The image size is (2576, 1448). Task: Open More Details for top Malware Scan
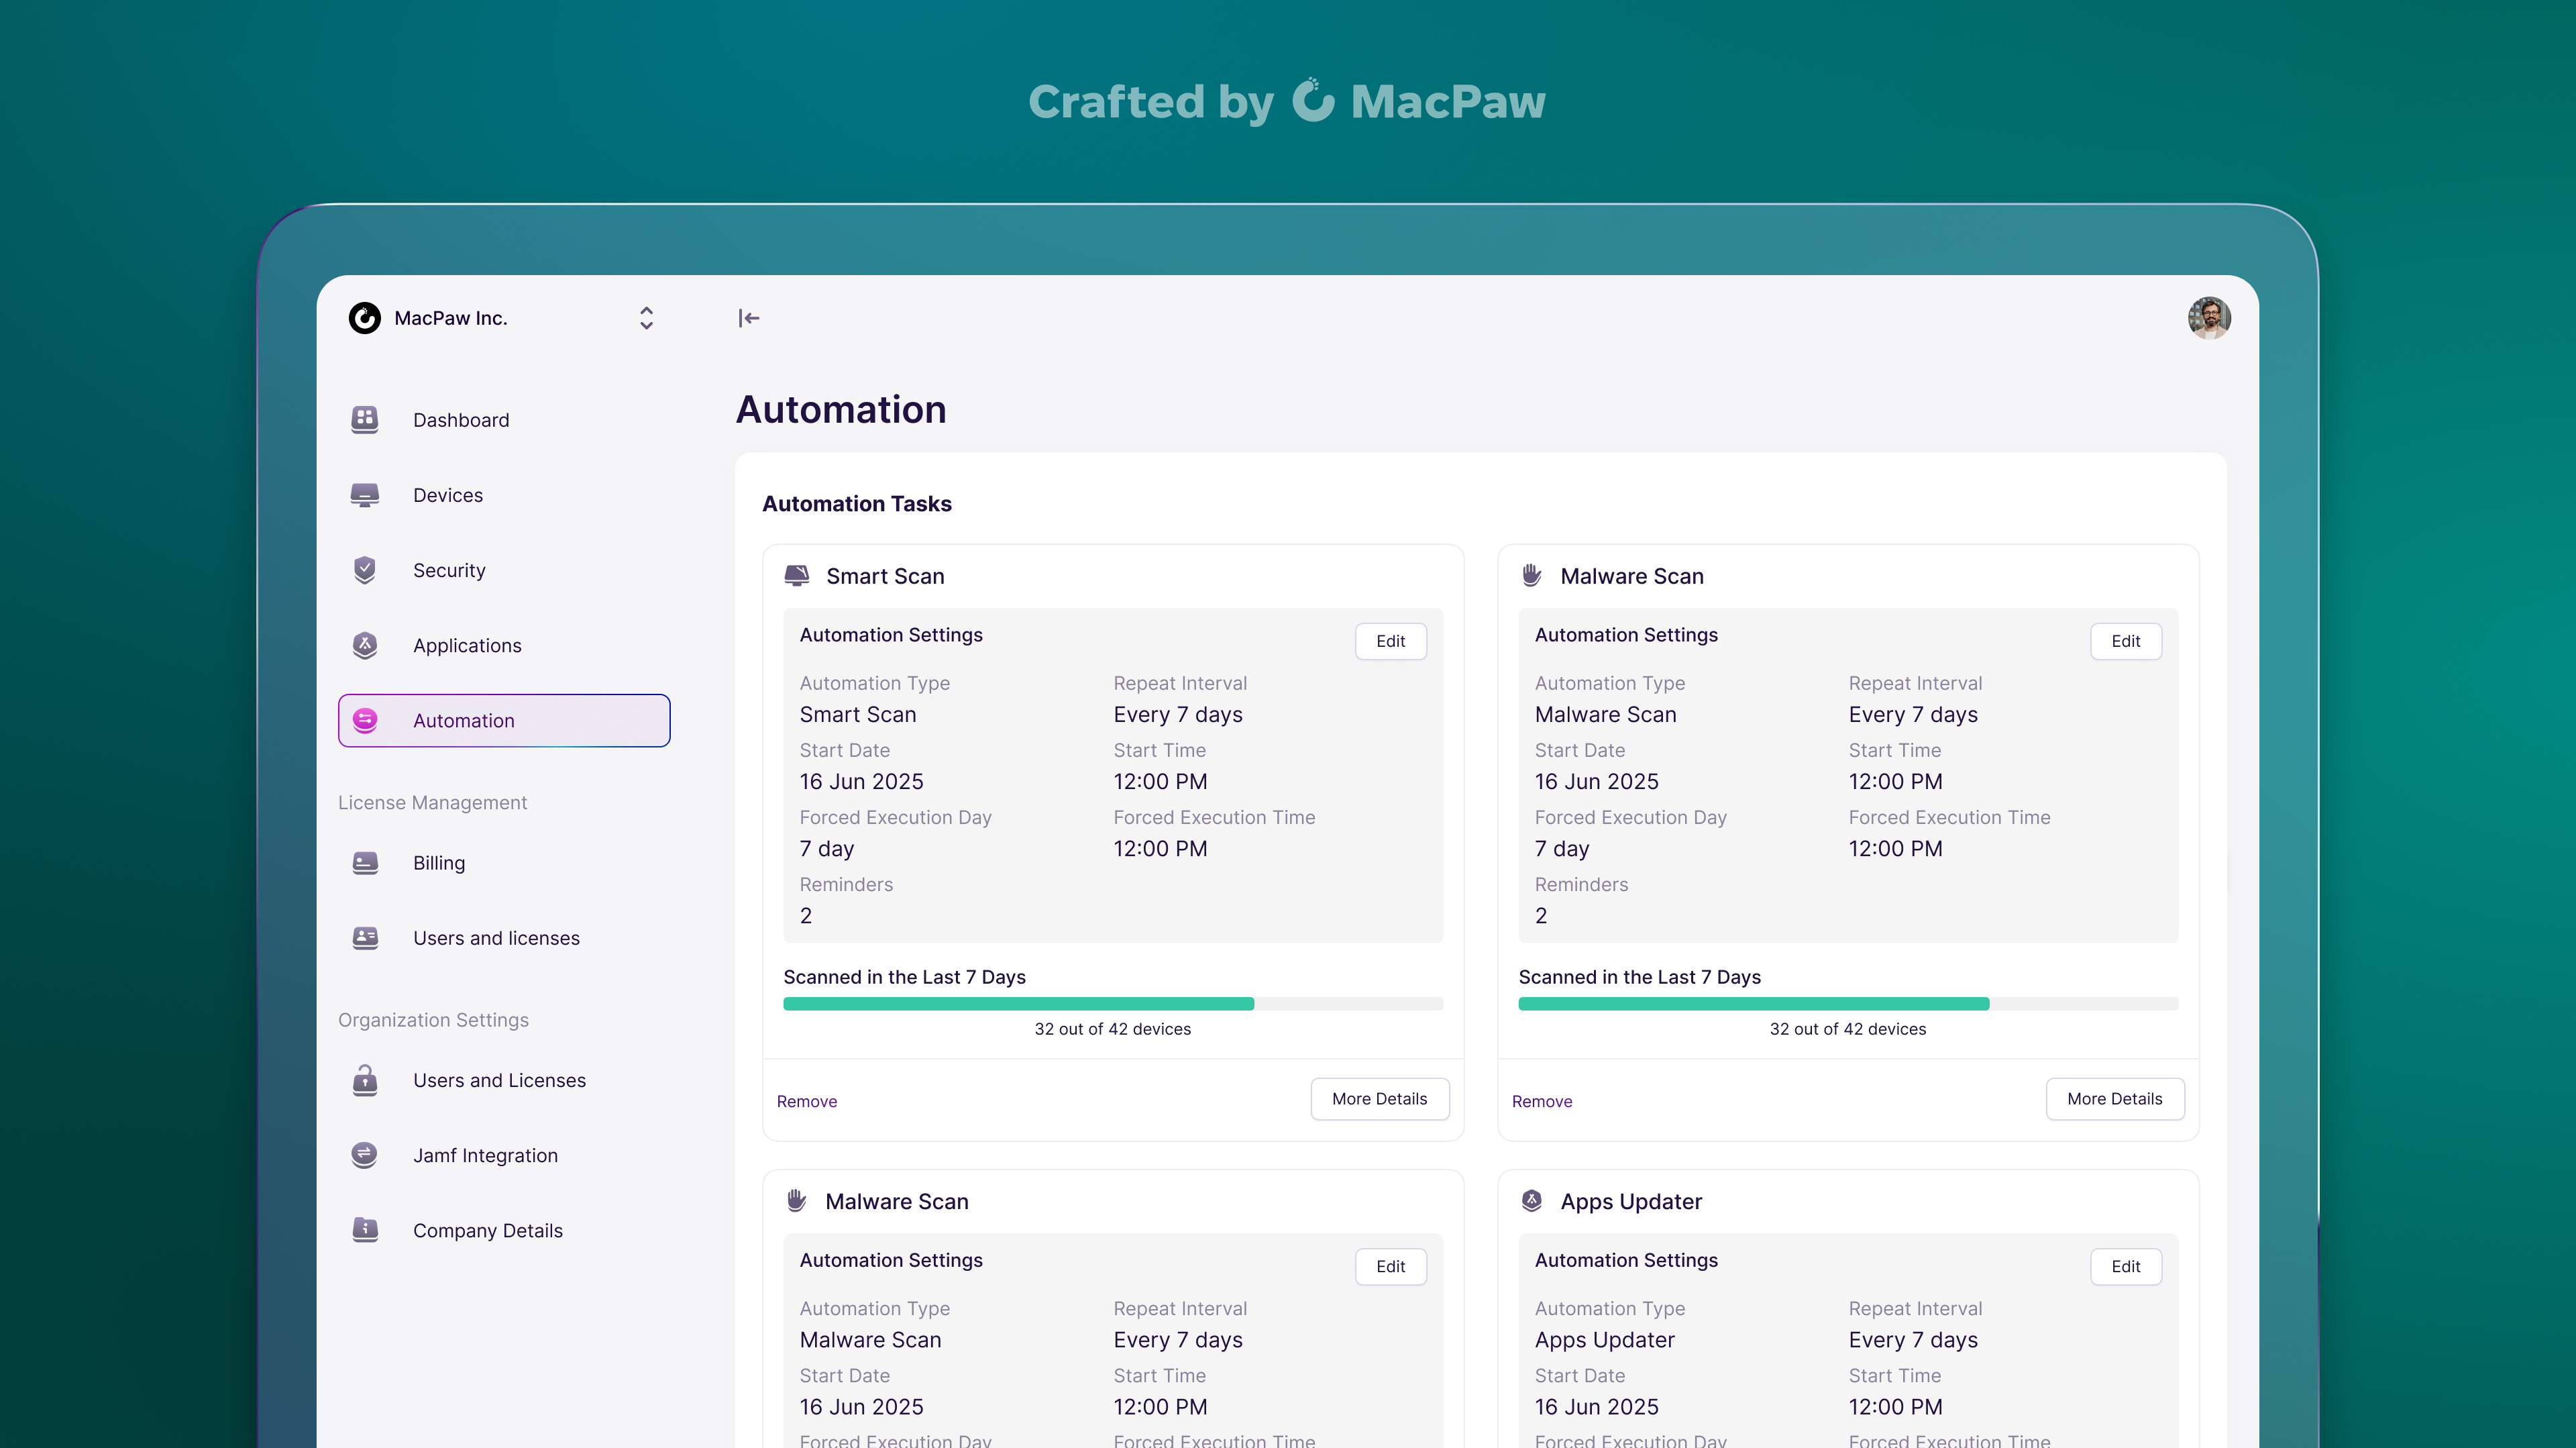(x=2114, y=1099)
